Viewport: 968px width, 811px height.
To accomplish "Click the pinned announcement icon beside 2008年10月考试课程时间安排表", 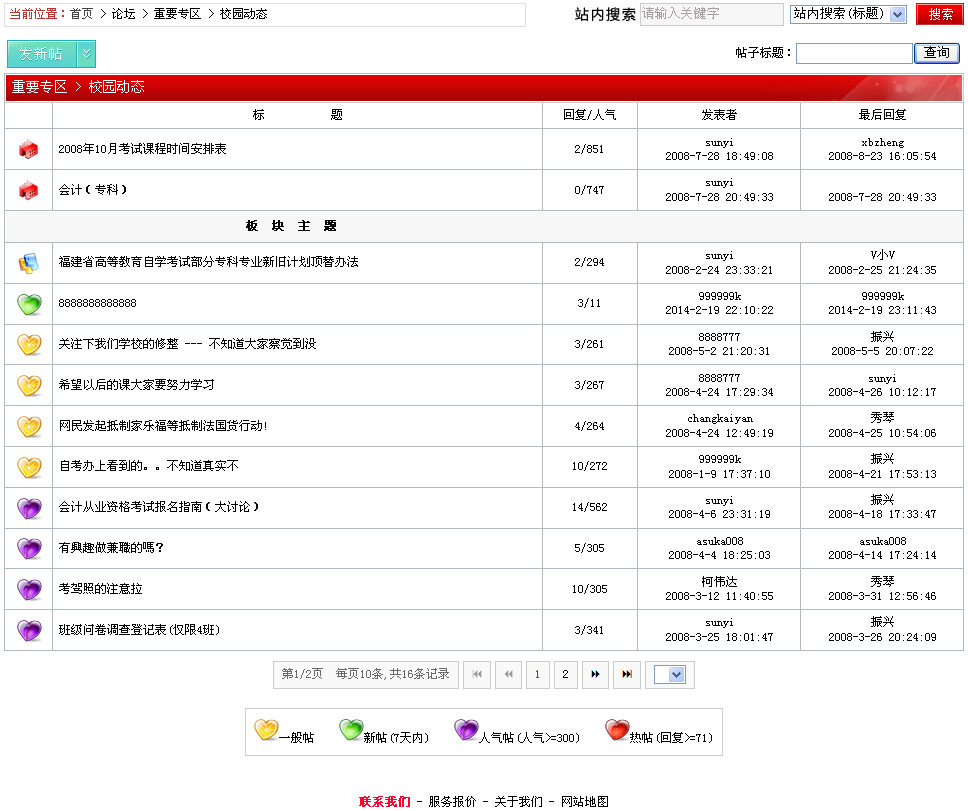I will pyautogui.click(x=28, y=150).
